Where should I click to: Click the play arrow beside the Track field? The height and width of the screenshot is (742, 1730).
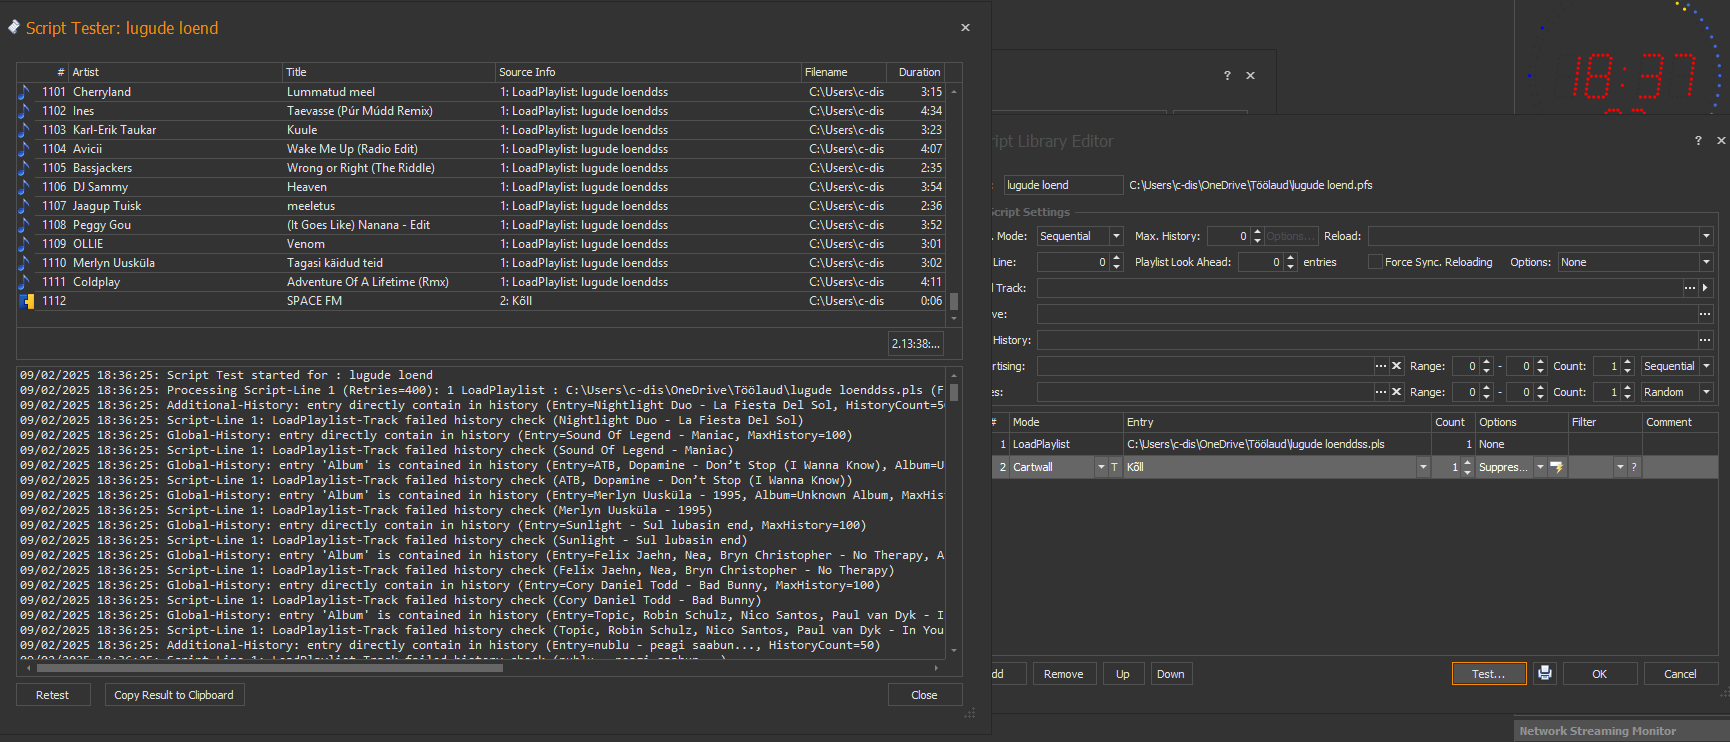pos(1706,288)
